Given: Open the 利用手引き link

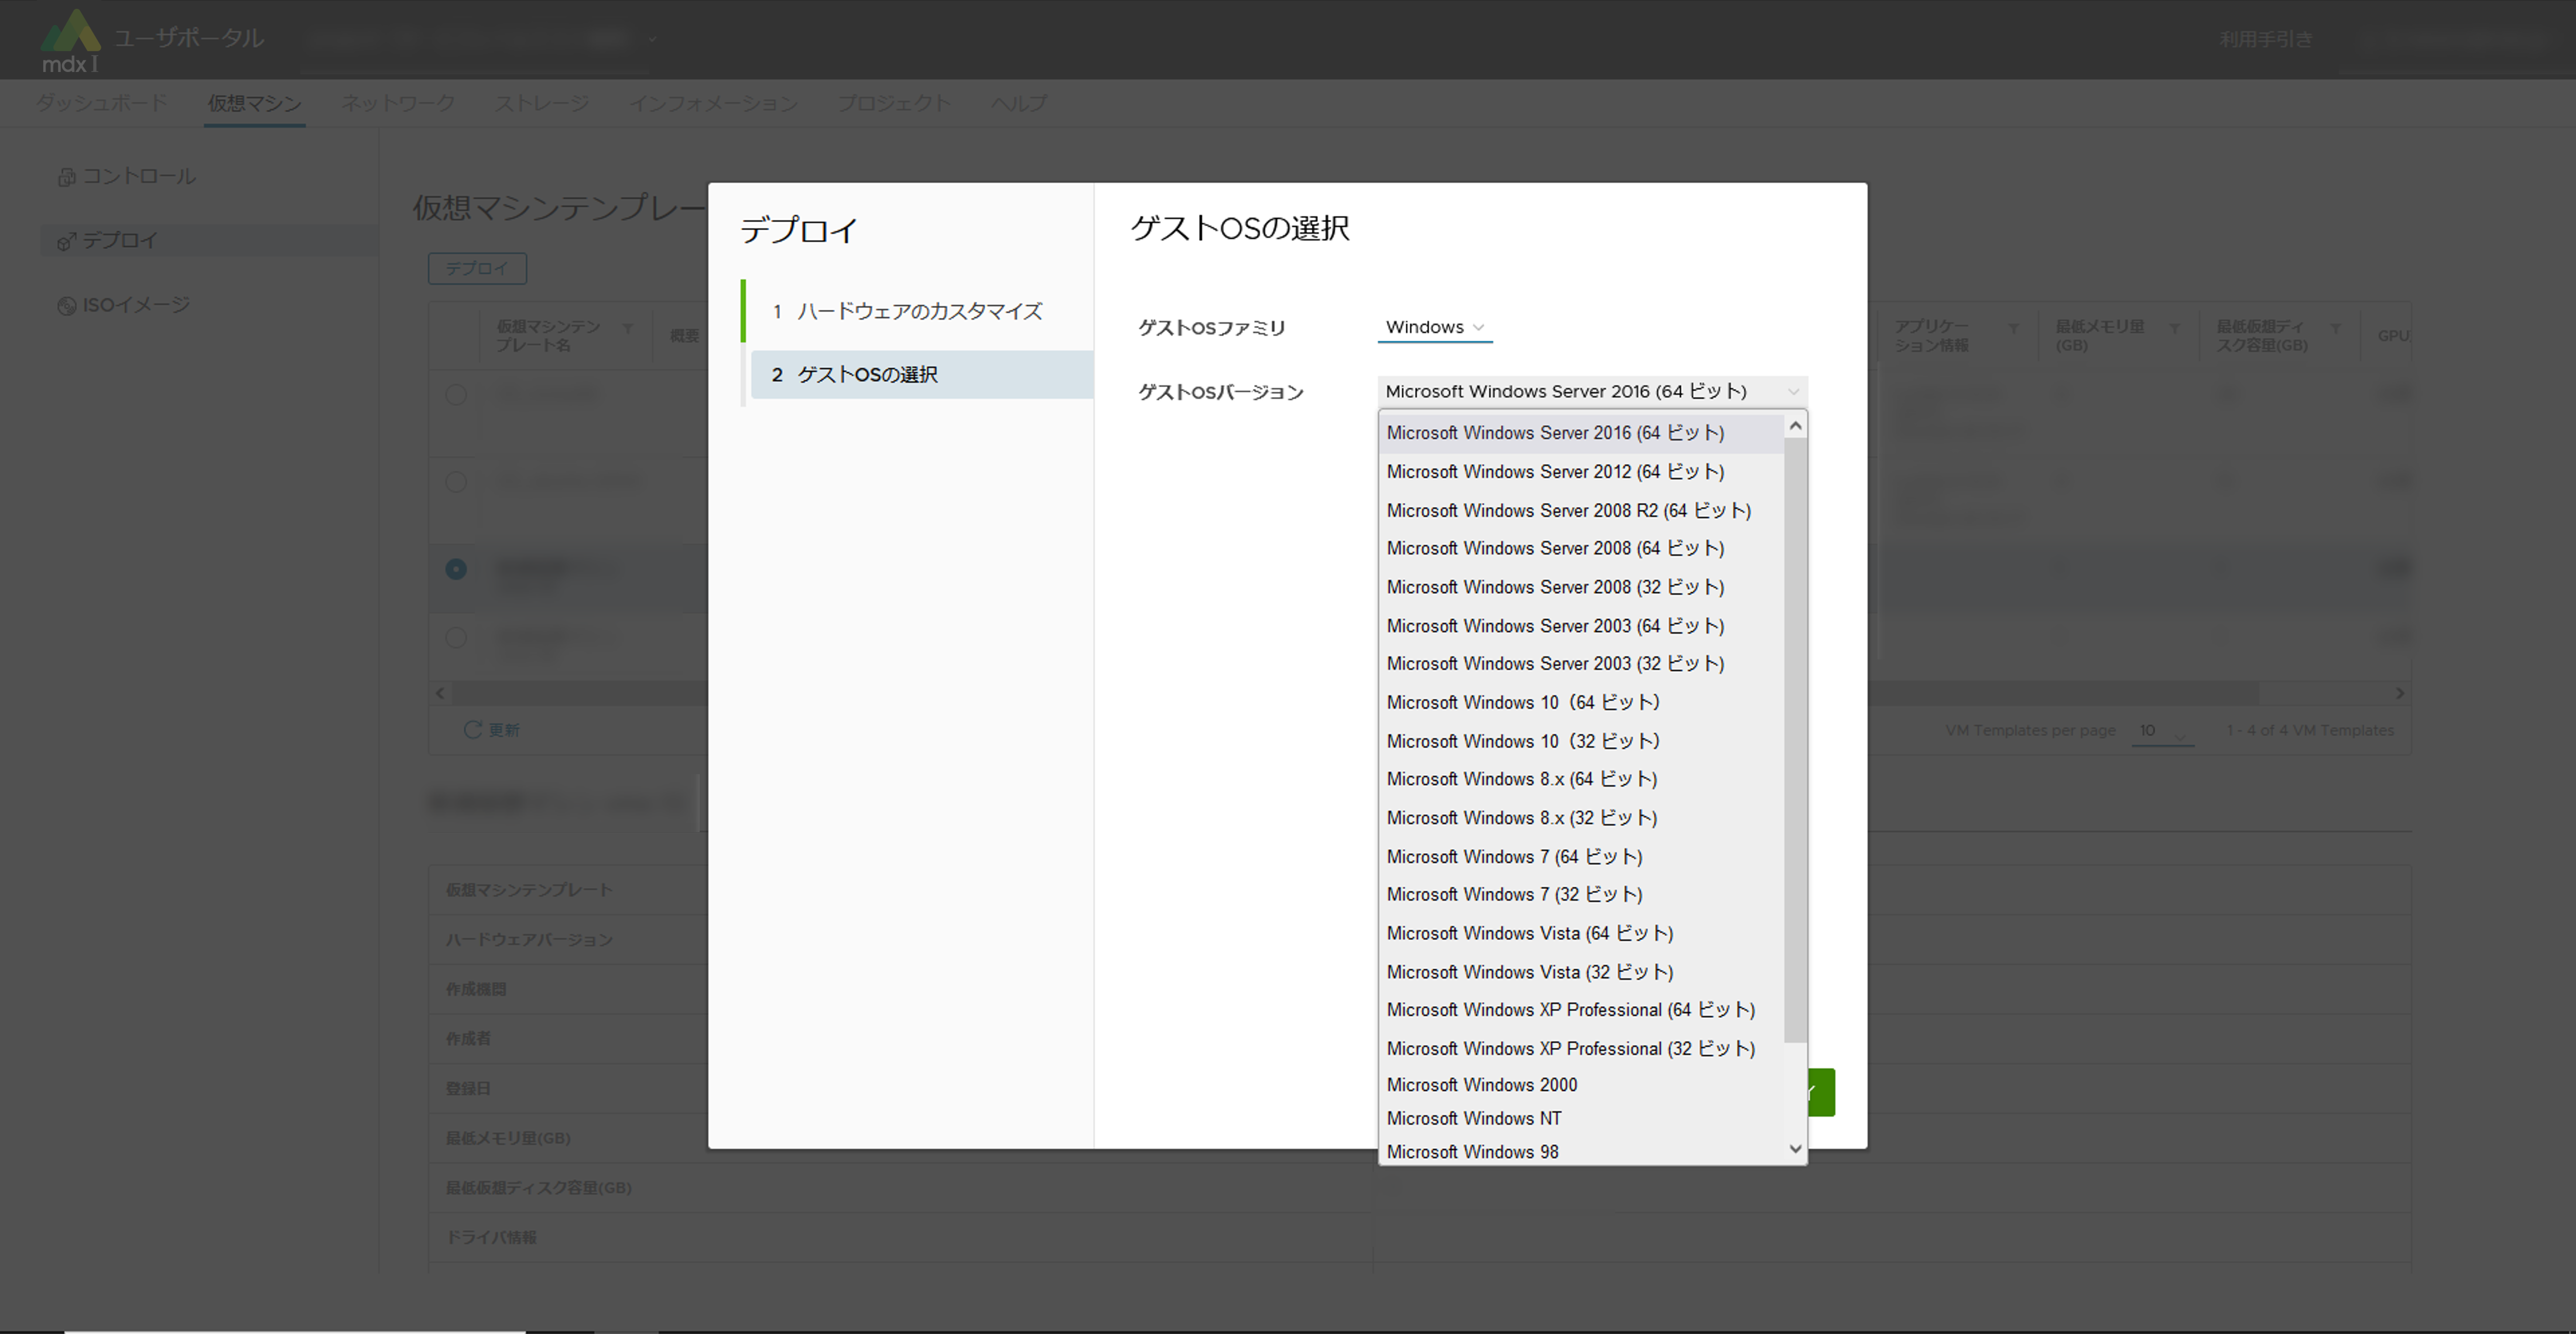Looking at the screenshot, I should pos(2266,39).
